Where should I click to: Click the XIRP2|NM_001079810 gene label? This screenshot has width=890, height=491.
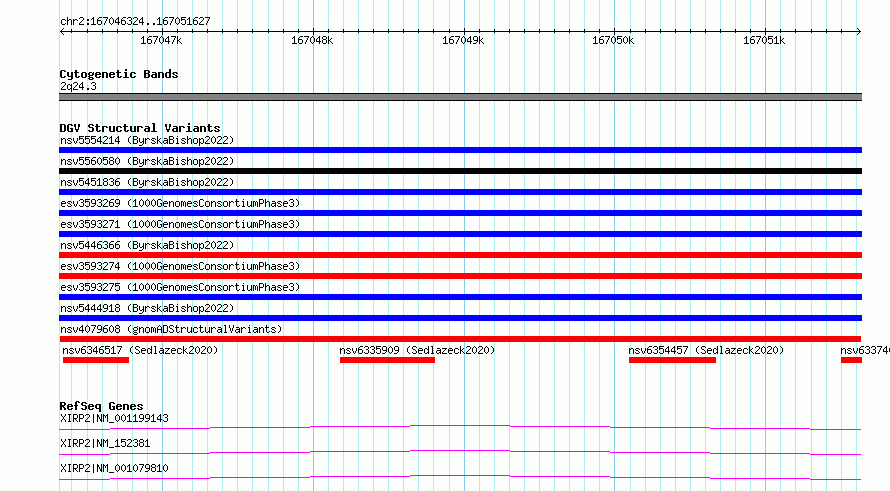click(114, 468)
